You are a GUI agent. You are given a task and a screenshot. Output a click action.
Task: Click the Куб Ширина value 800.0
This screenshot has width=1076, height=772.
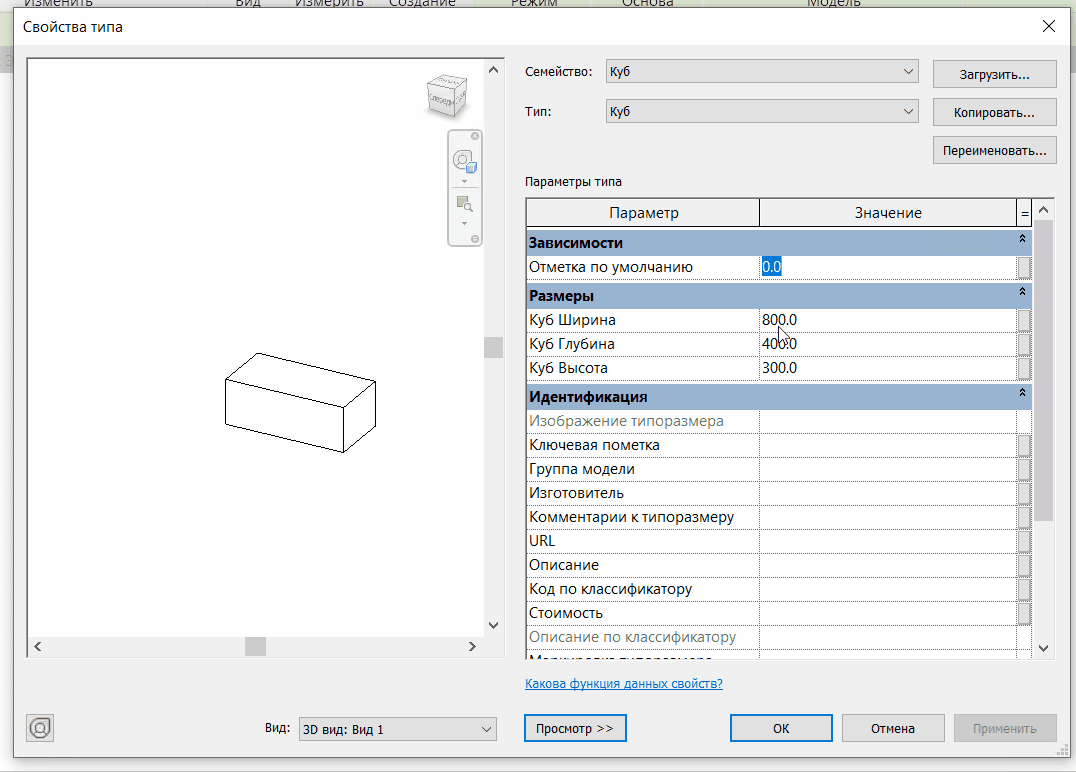[x=887, y=320]
